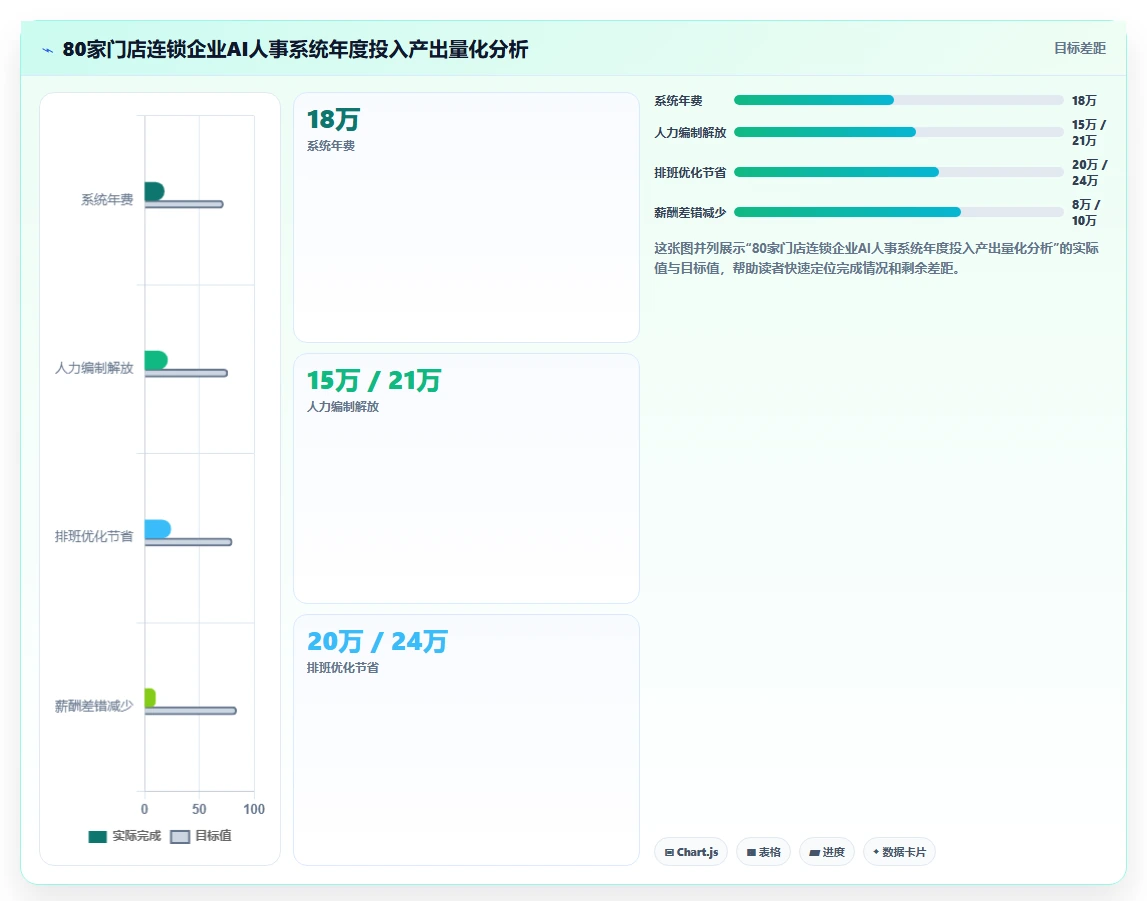Click the 排班优化节省 progress bar
This screenshot has height=901, width=1147.
(x=898, y=172)
